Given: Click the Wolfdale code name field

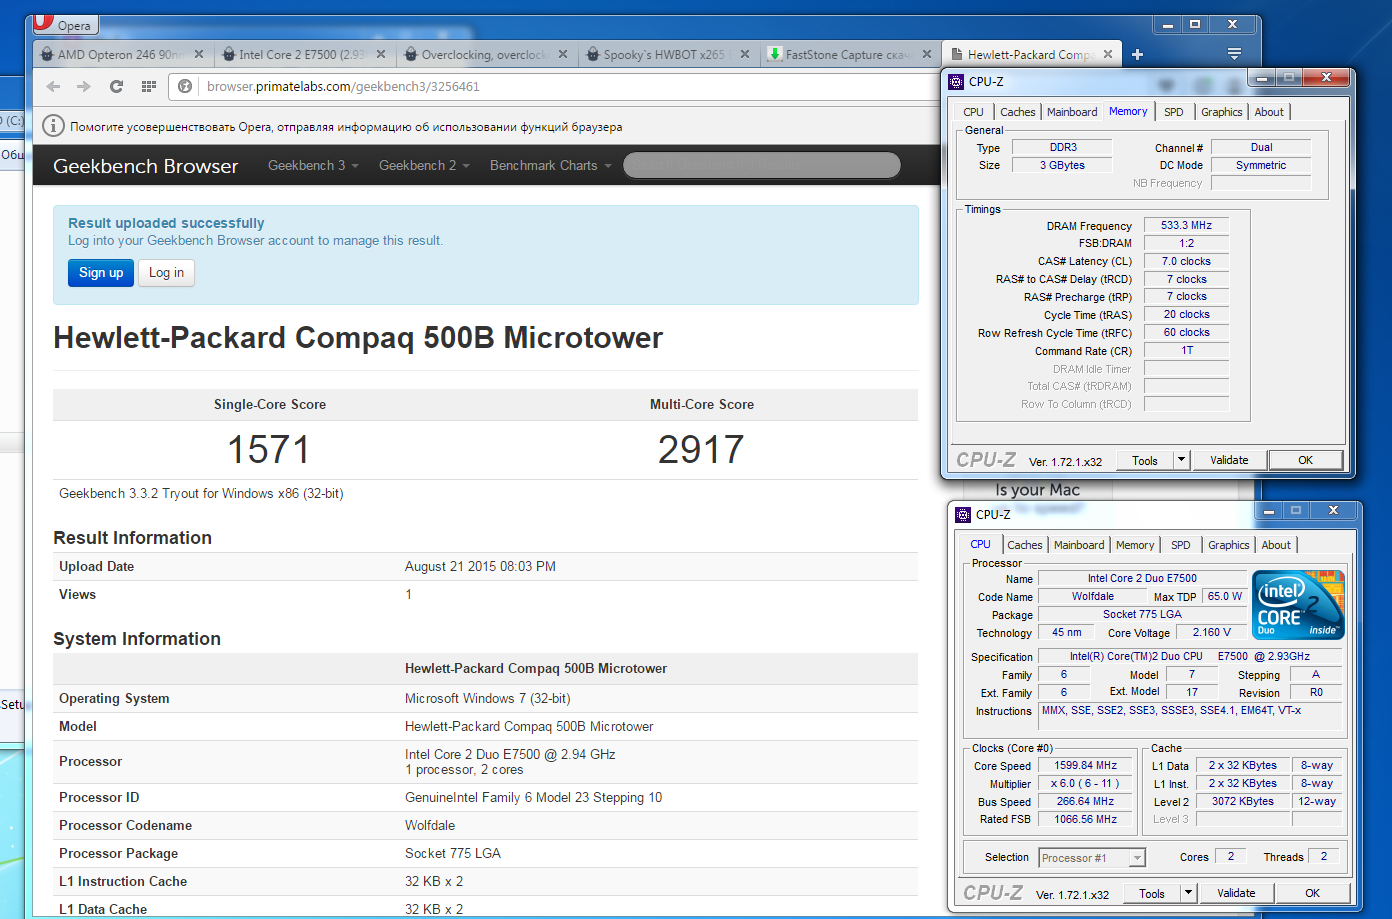Looking at the screenshot, I should click(1092, 597).
